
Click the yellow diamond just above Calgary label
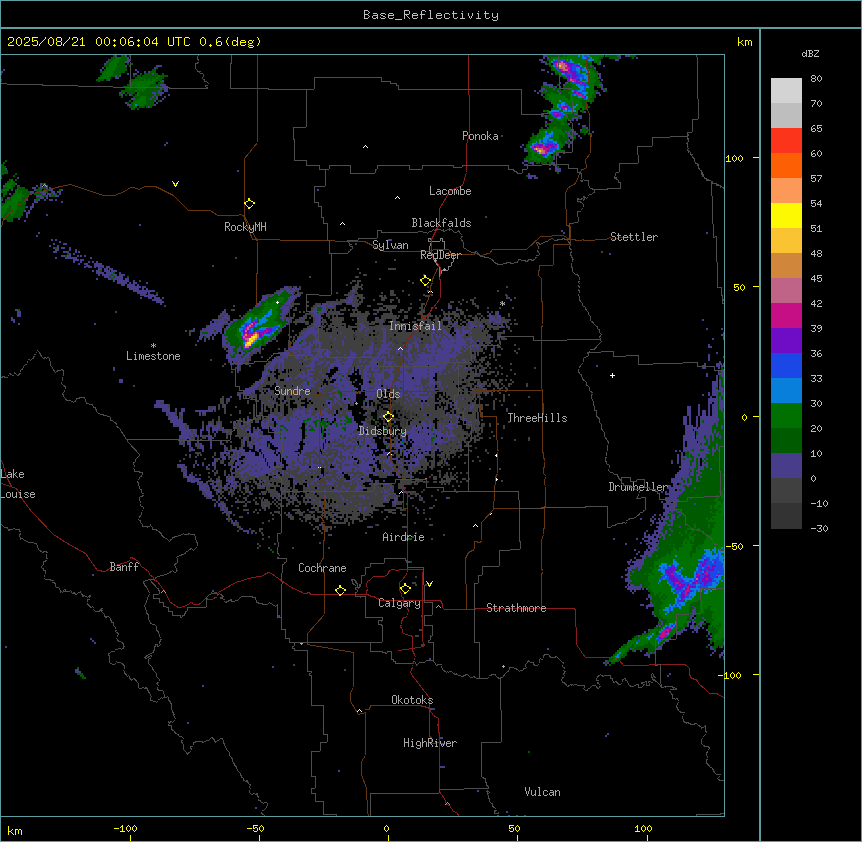(x=405, y=589)
